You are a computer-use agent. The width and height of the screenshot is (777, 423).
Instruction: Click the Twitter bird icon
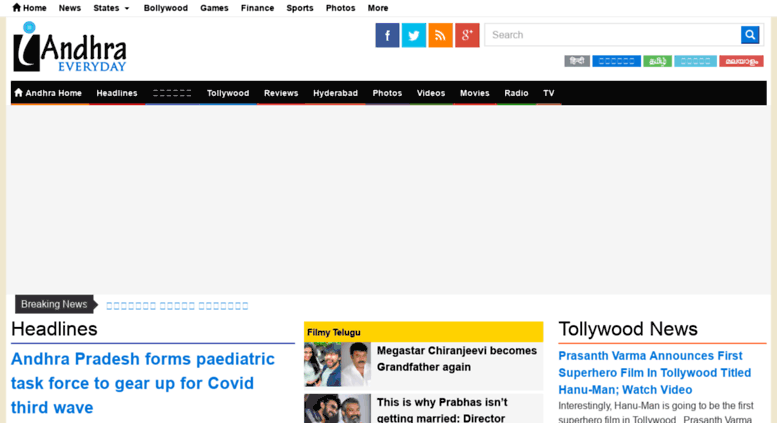point(414,35)
